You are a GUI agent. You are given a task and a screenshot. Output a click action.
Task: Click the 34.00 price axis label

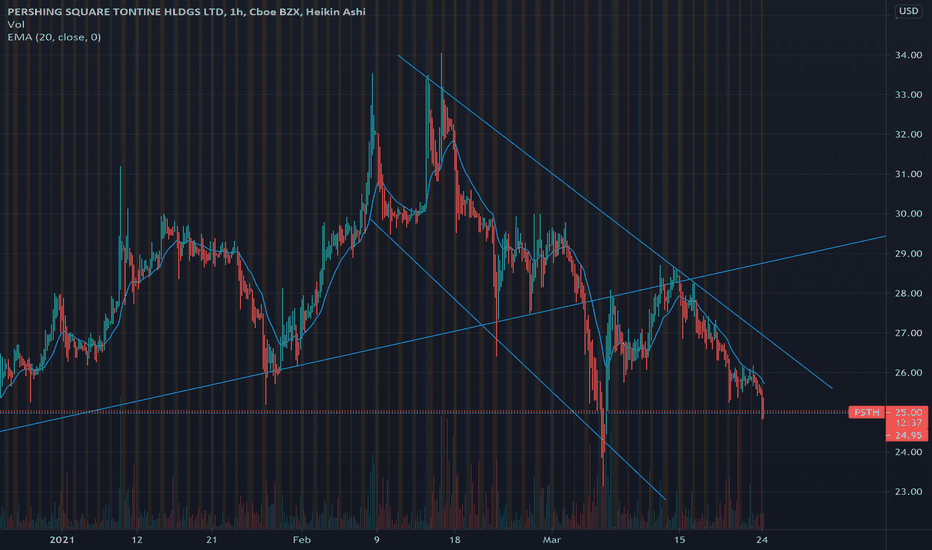coord(908,55)
